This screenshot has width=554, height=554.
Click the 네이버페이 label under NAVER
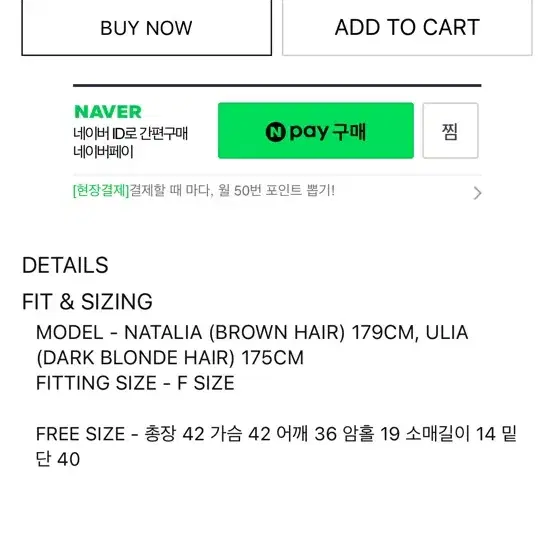[x=103, y=152]
